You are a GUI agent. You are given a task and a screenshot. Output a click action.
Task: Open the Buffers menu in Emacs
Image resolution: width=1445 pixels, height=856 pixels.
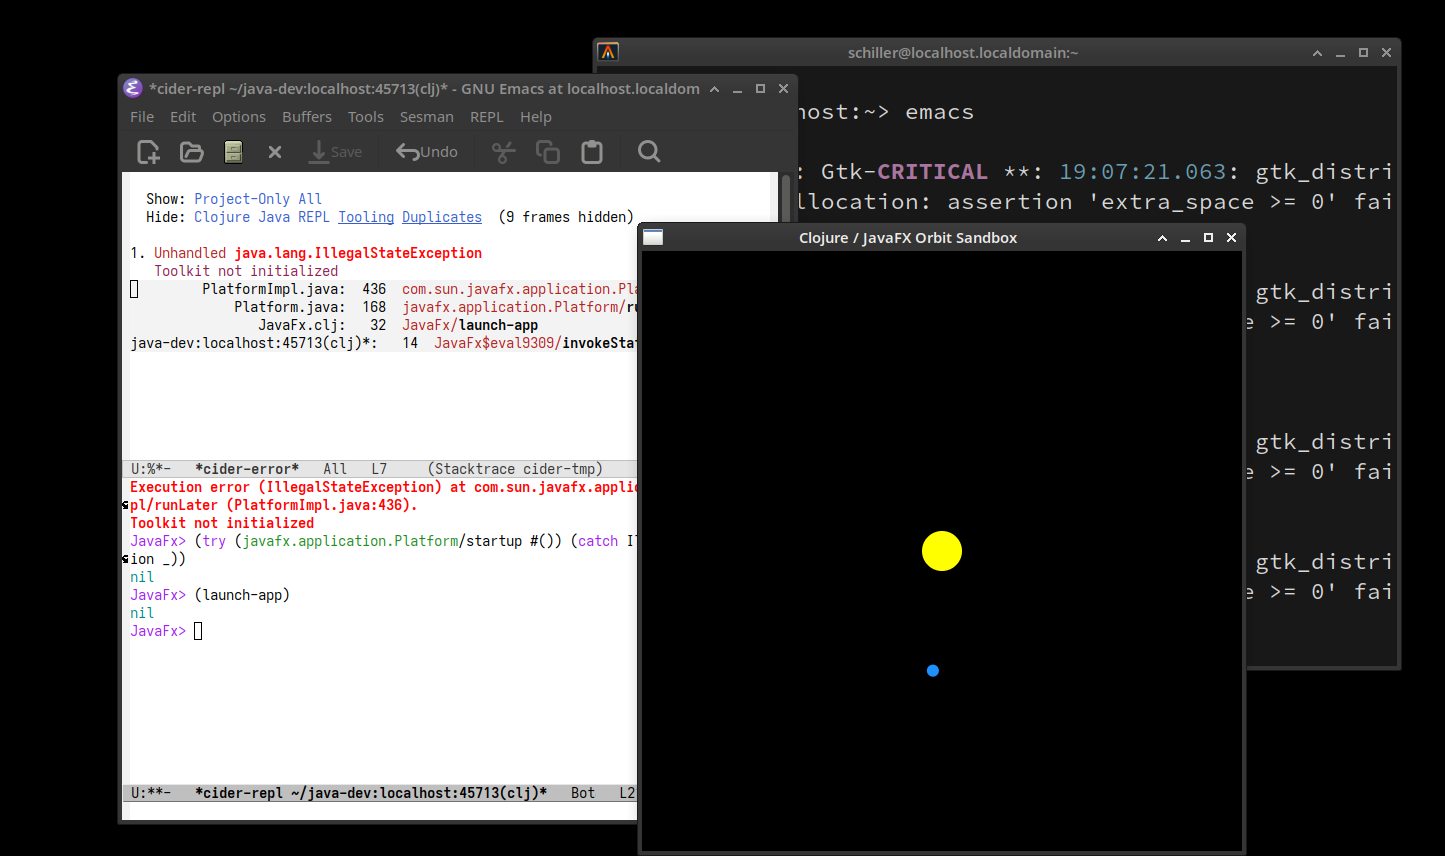click(307, 117)
